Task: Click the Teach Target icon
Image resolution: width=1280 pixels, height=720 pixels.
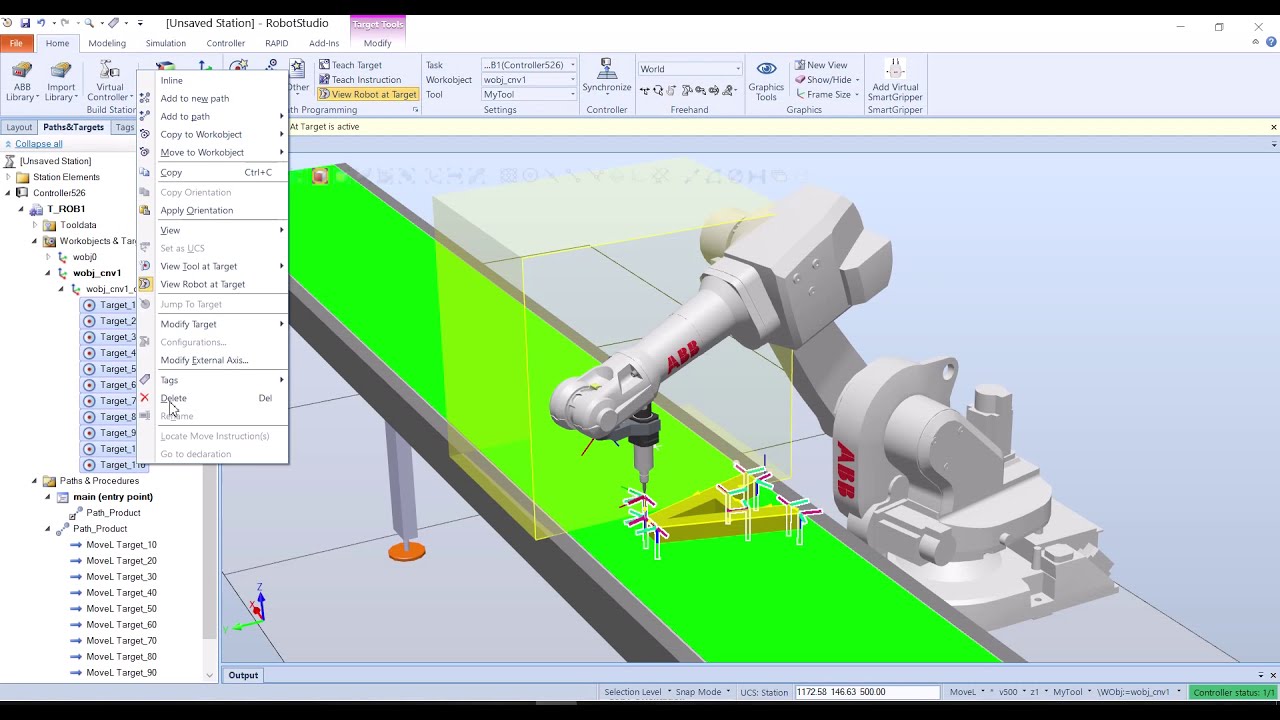Action: click(x=325, y=65)
